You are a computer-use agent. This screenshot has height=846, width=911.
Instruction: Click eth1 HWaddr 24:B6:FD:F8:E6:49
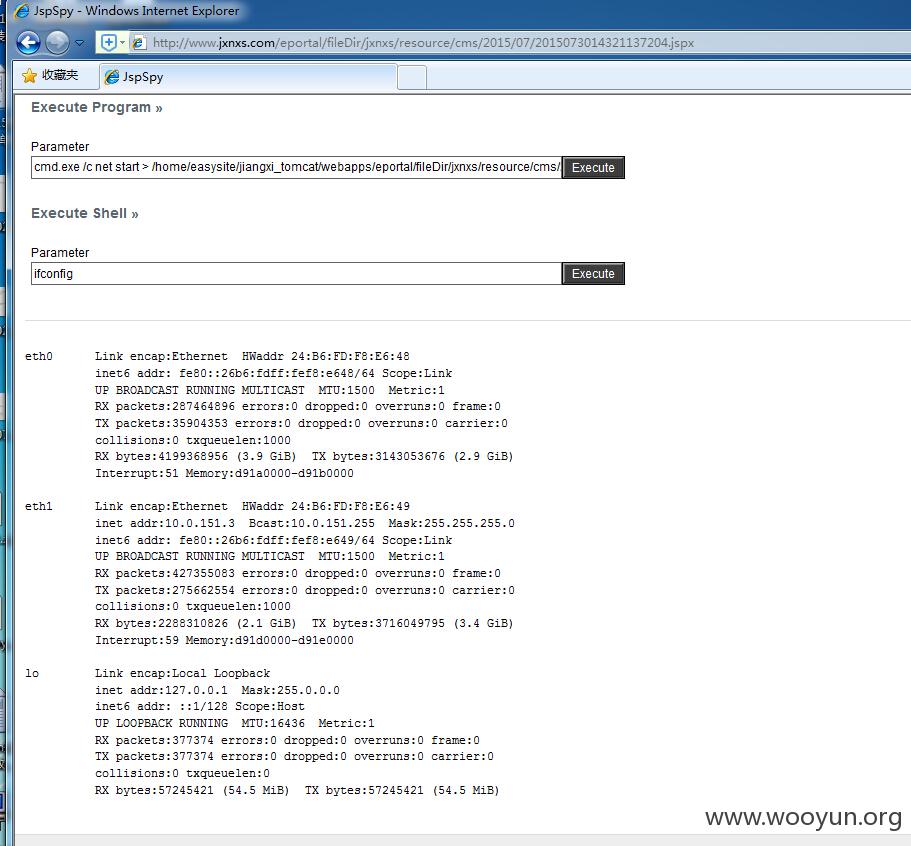325,506
